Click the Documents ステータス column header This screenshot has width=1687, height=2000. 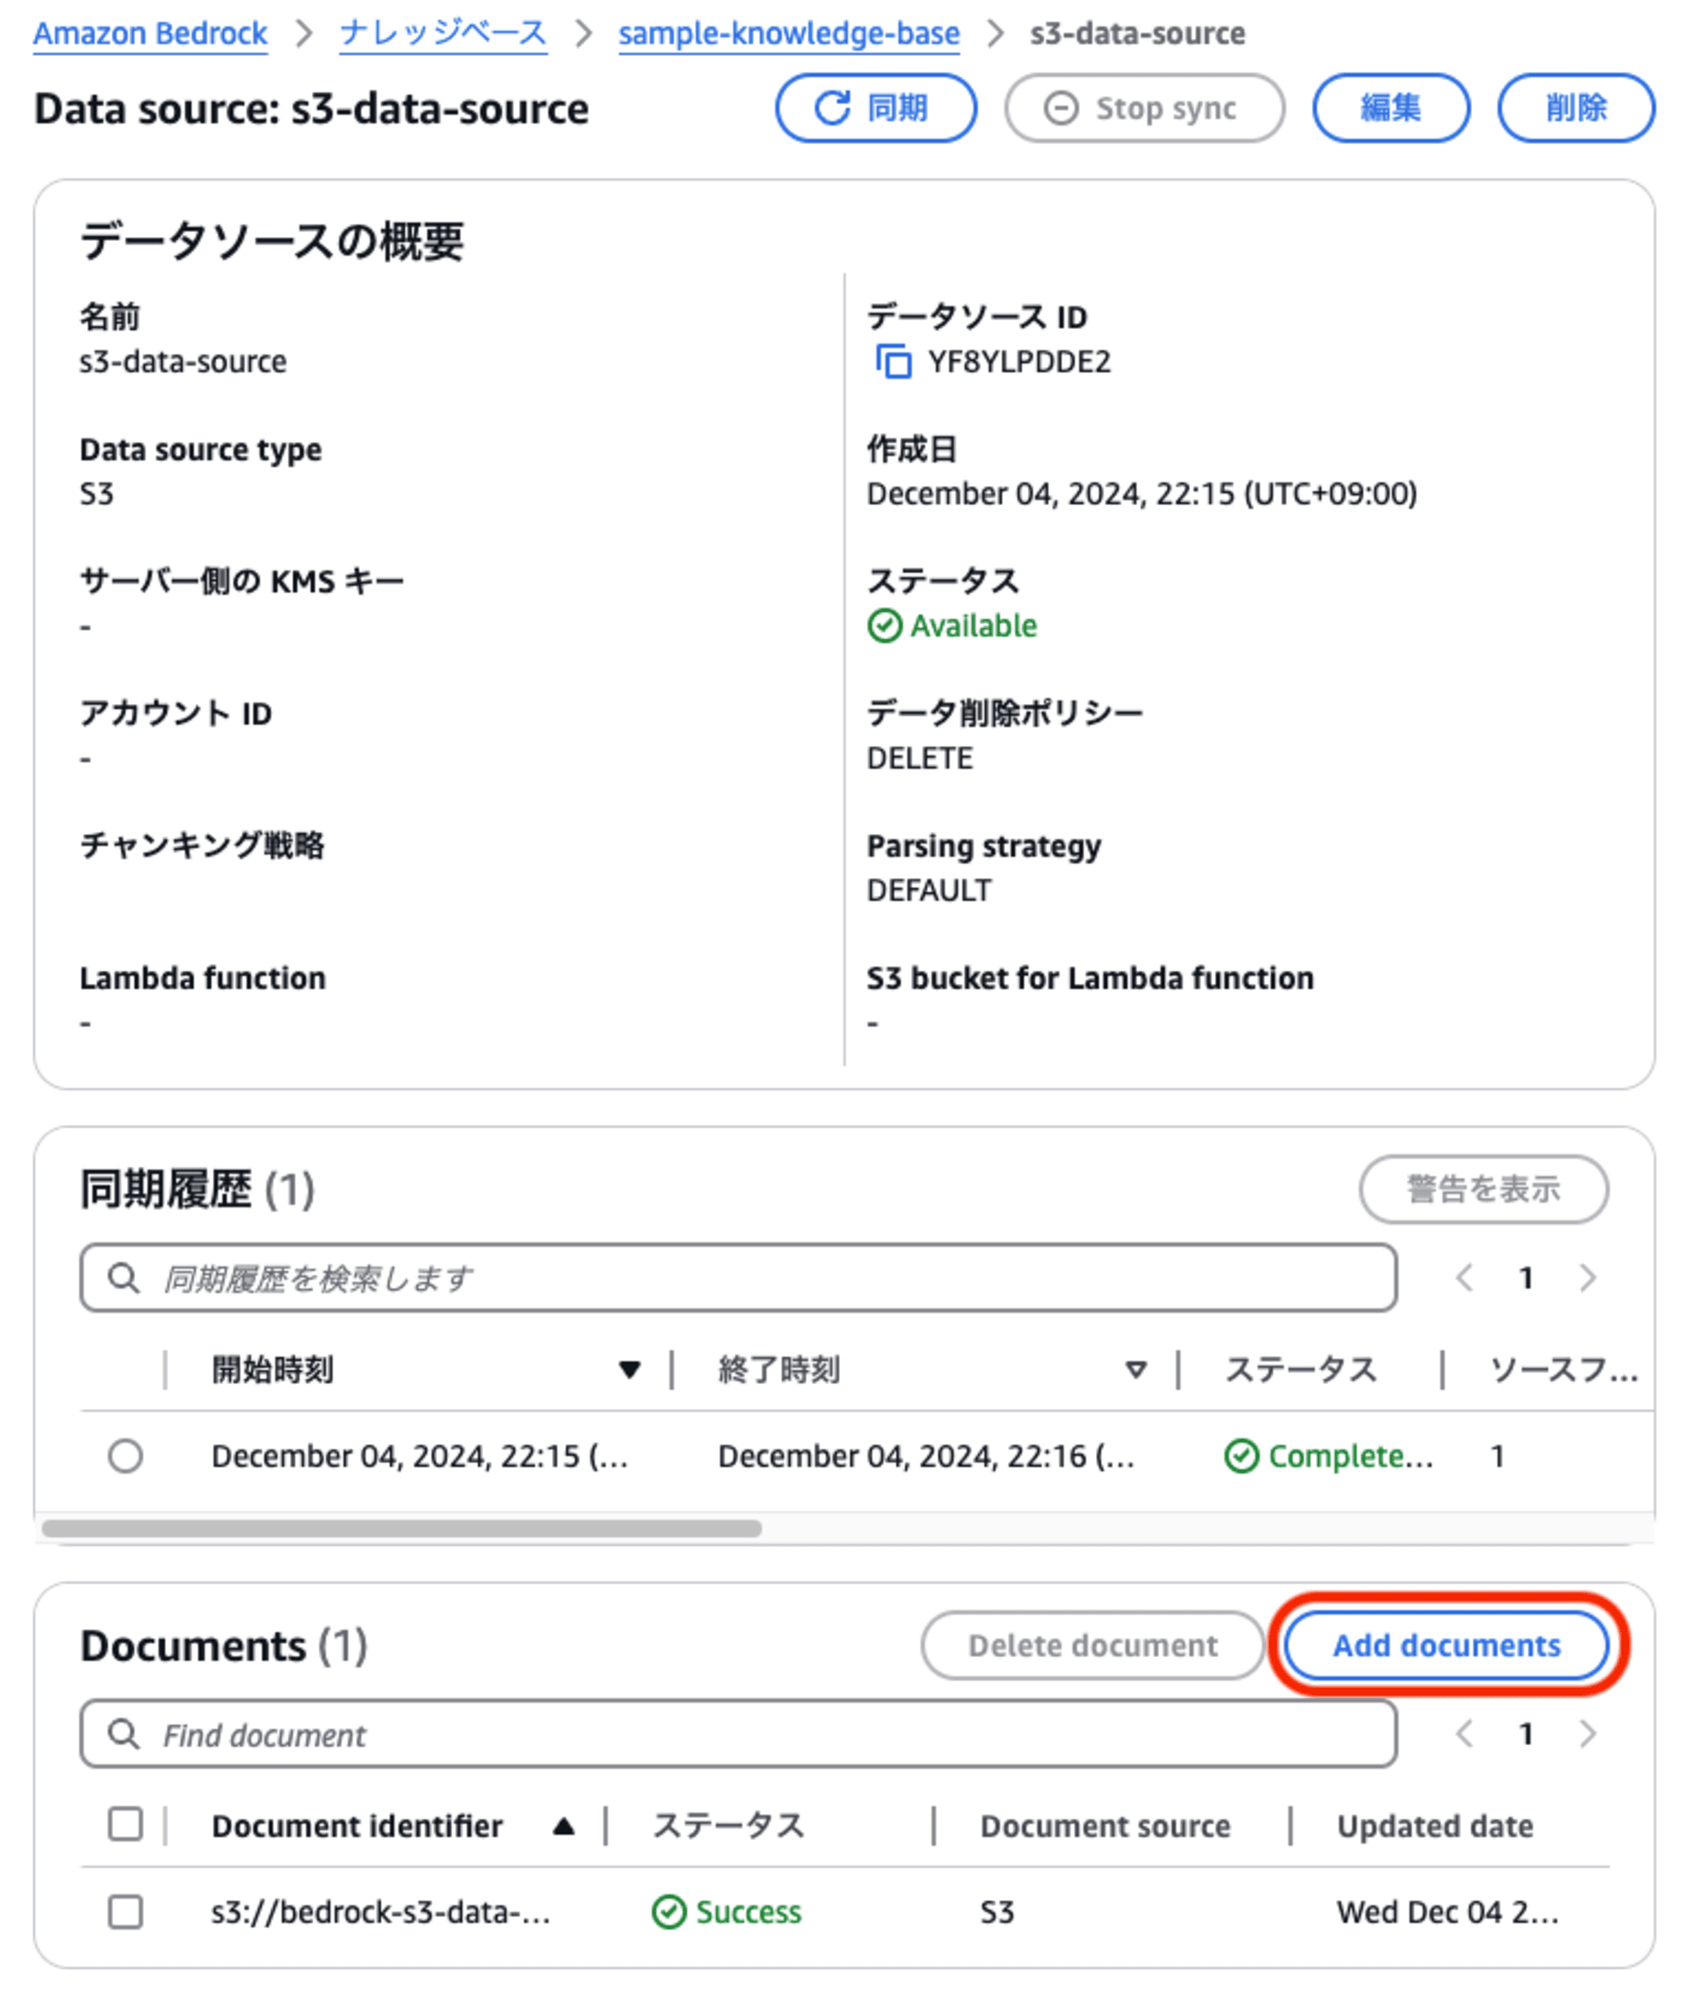(728, 1825)
